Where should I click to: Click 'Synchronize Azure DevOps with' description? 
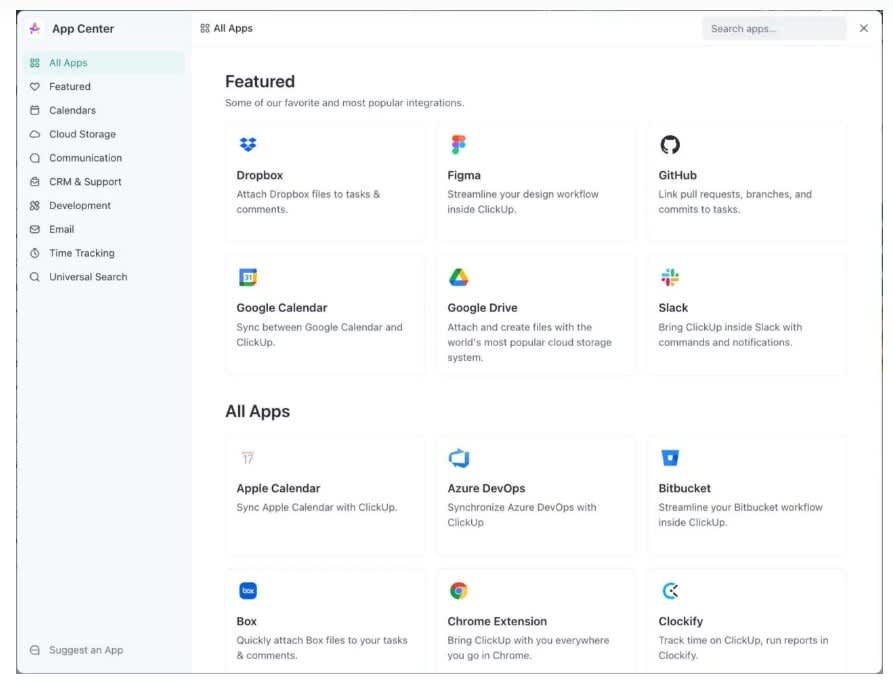(x=522, y=515)
